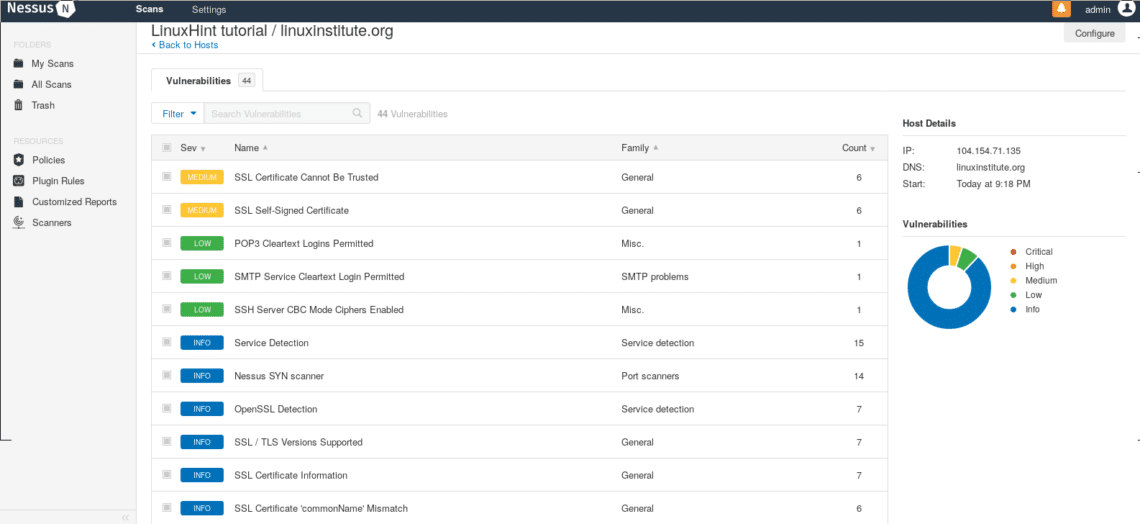Screen dimensions: 1140x524
Task: Check the Service Detection row checkbox
Action: click(x=166, y=342)
